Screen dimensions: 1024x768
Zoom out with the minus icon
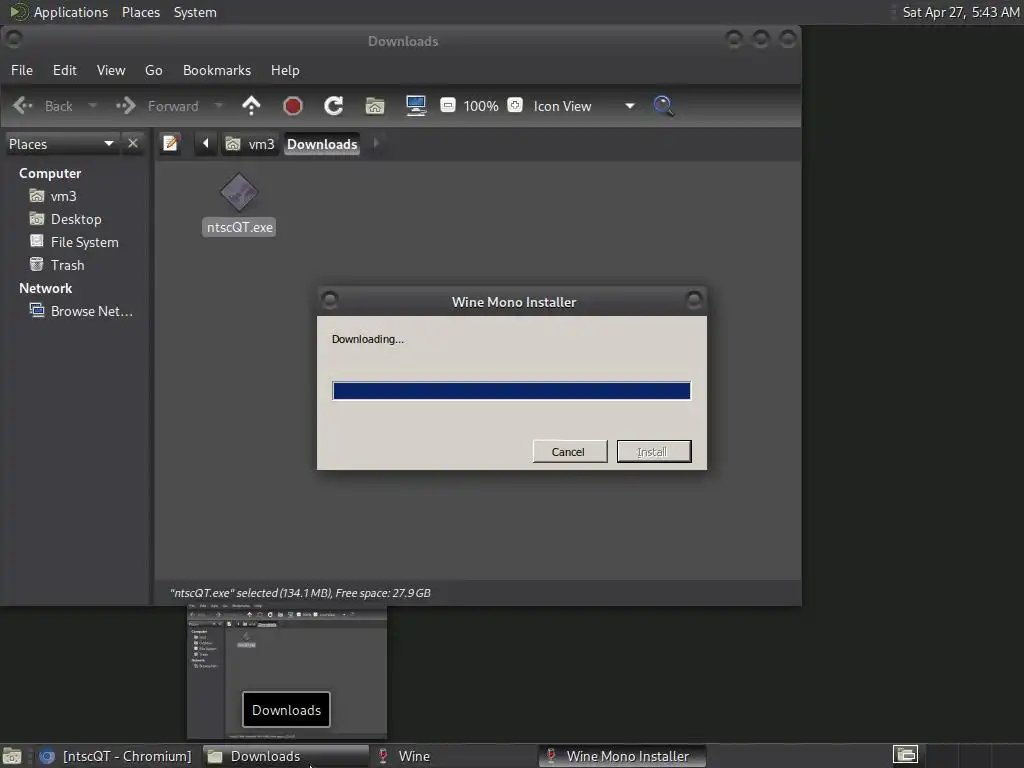(x=447, y=105)
